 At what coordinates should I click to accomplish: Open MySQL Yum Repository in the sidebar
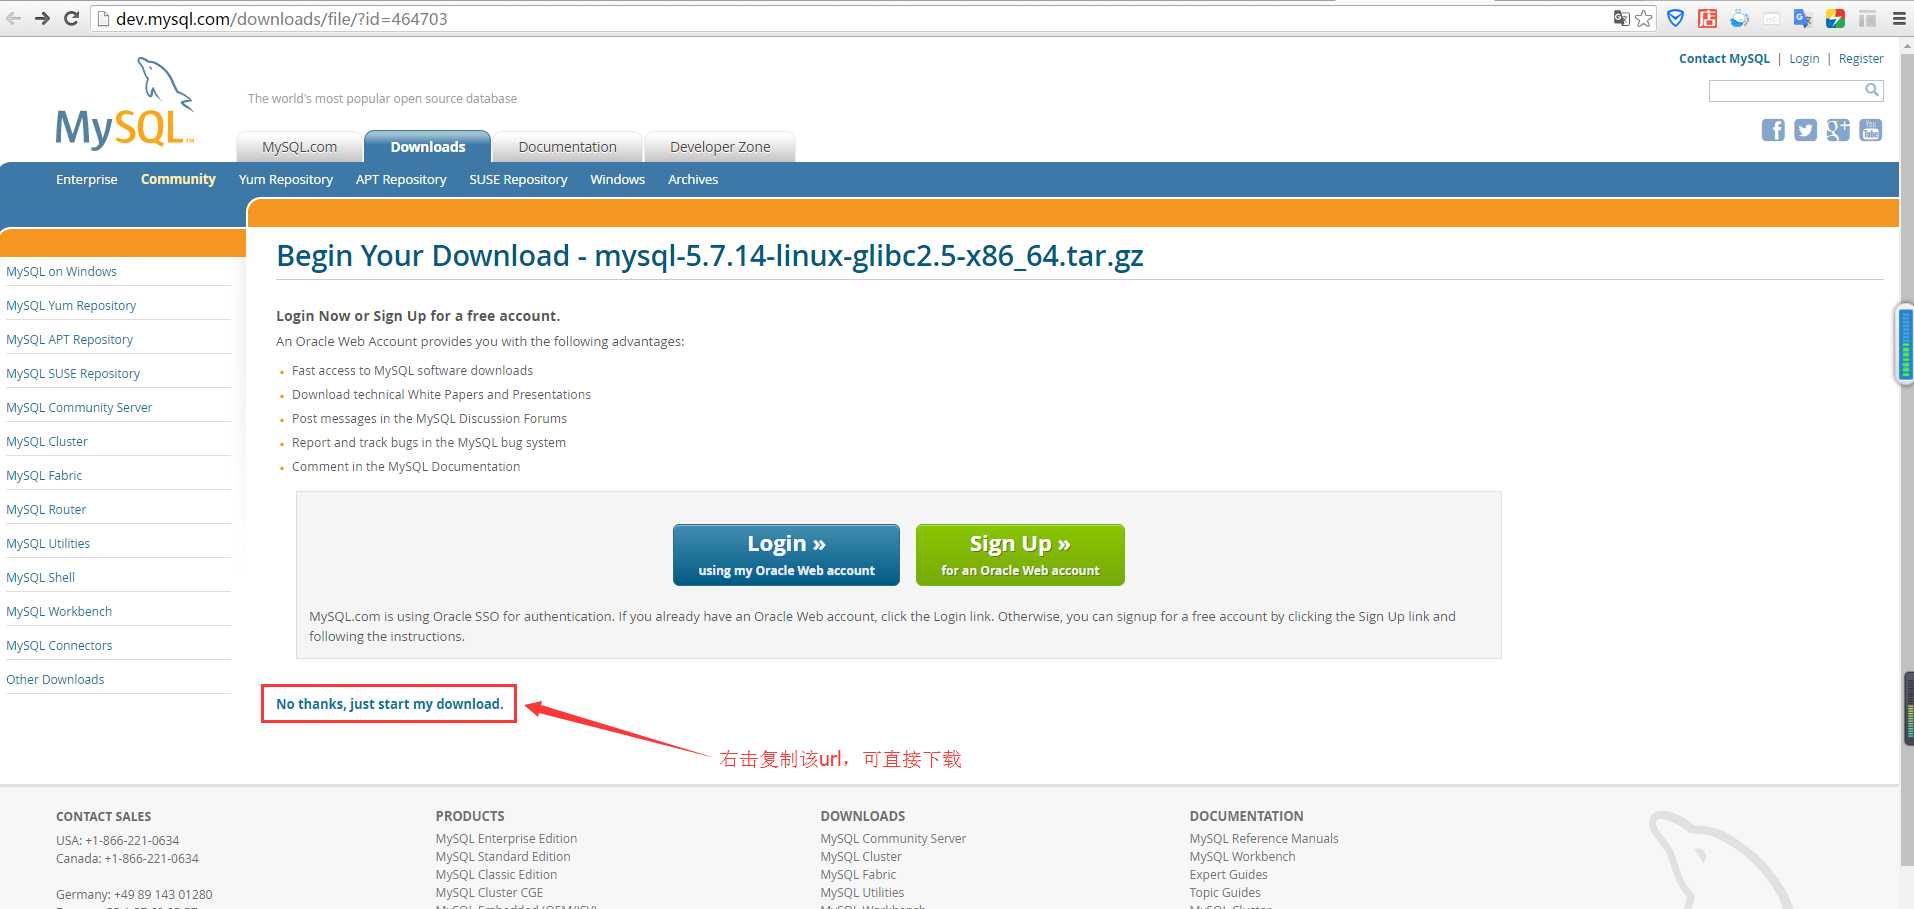pyautogui.click(x=71, y=306)
